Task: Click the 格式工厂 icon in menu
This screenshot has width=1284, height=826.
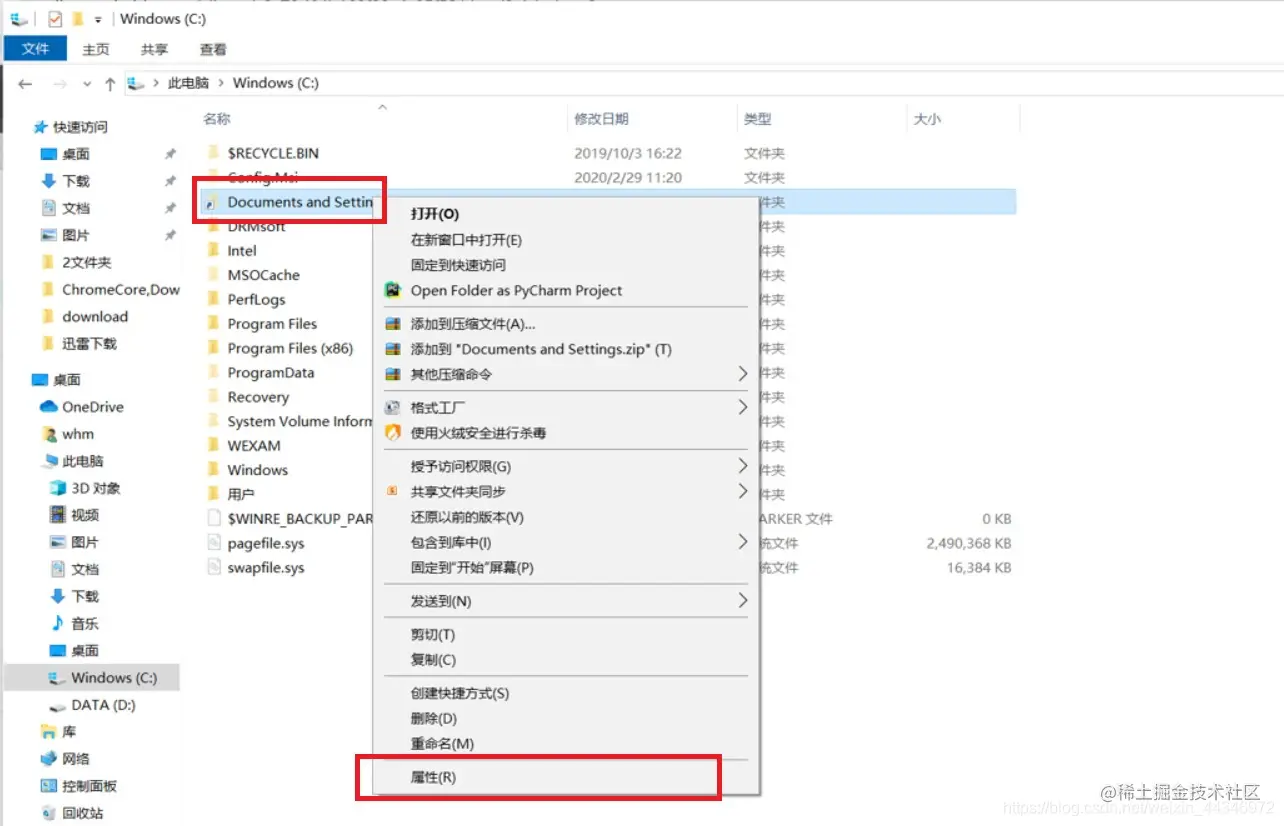Action: click(x=392, y=408)
